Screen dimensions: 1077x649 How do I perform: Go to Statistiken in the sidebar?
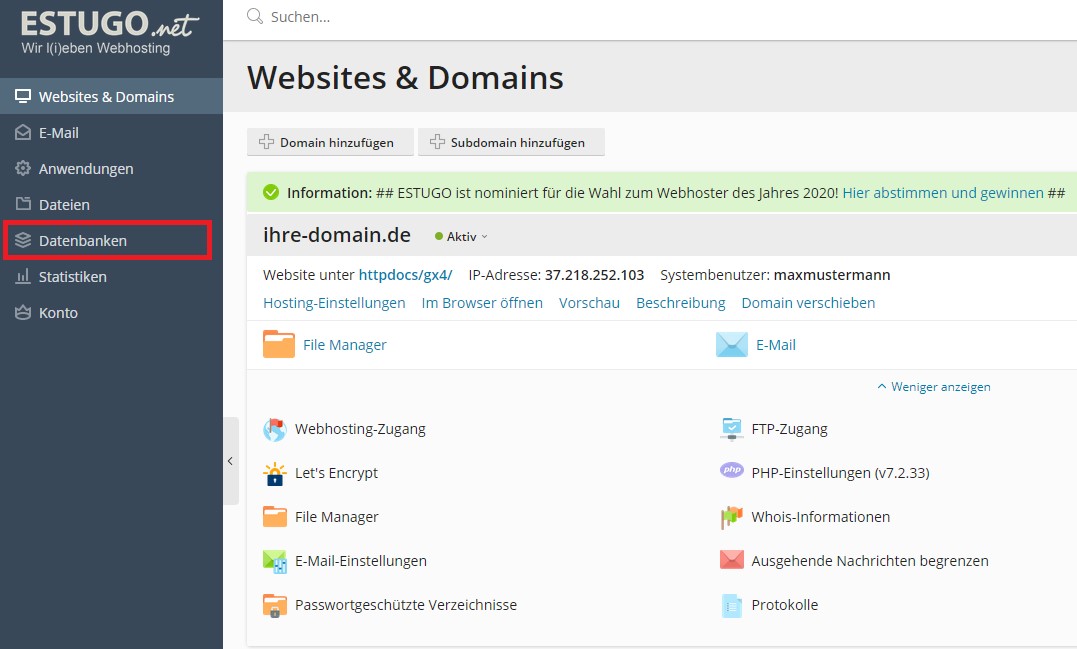coord(72,277)
